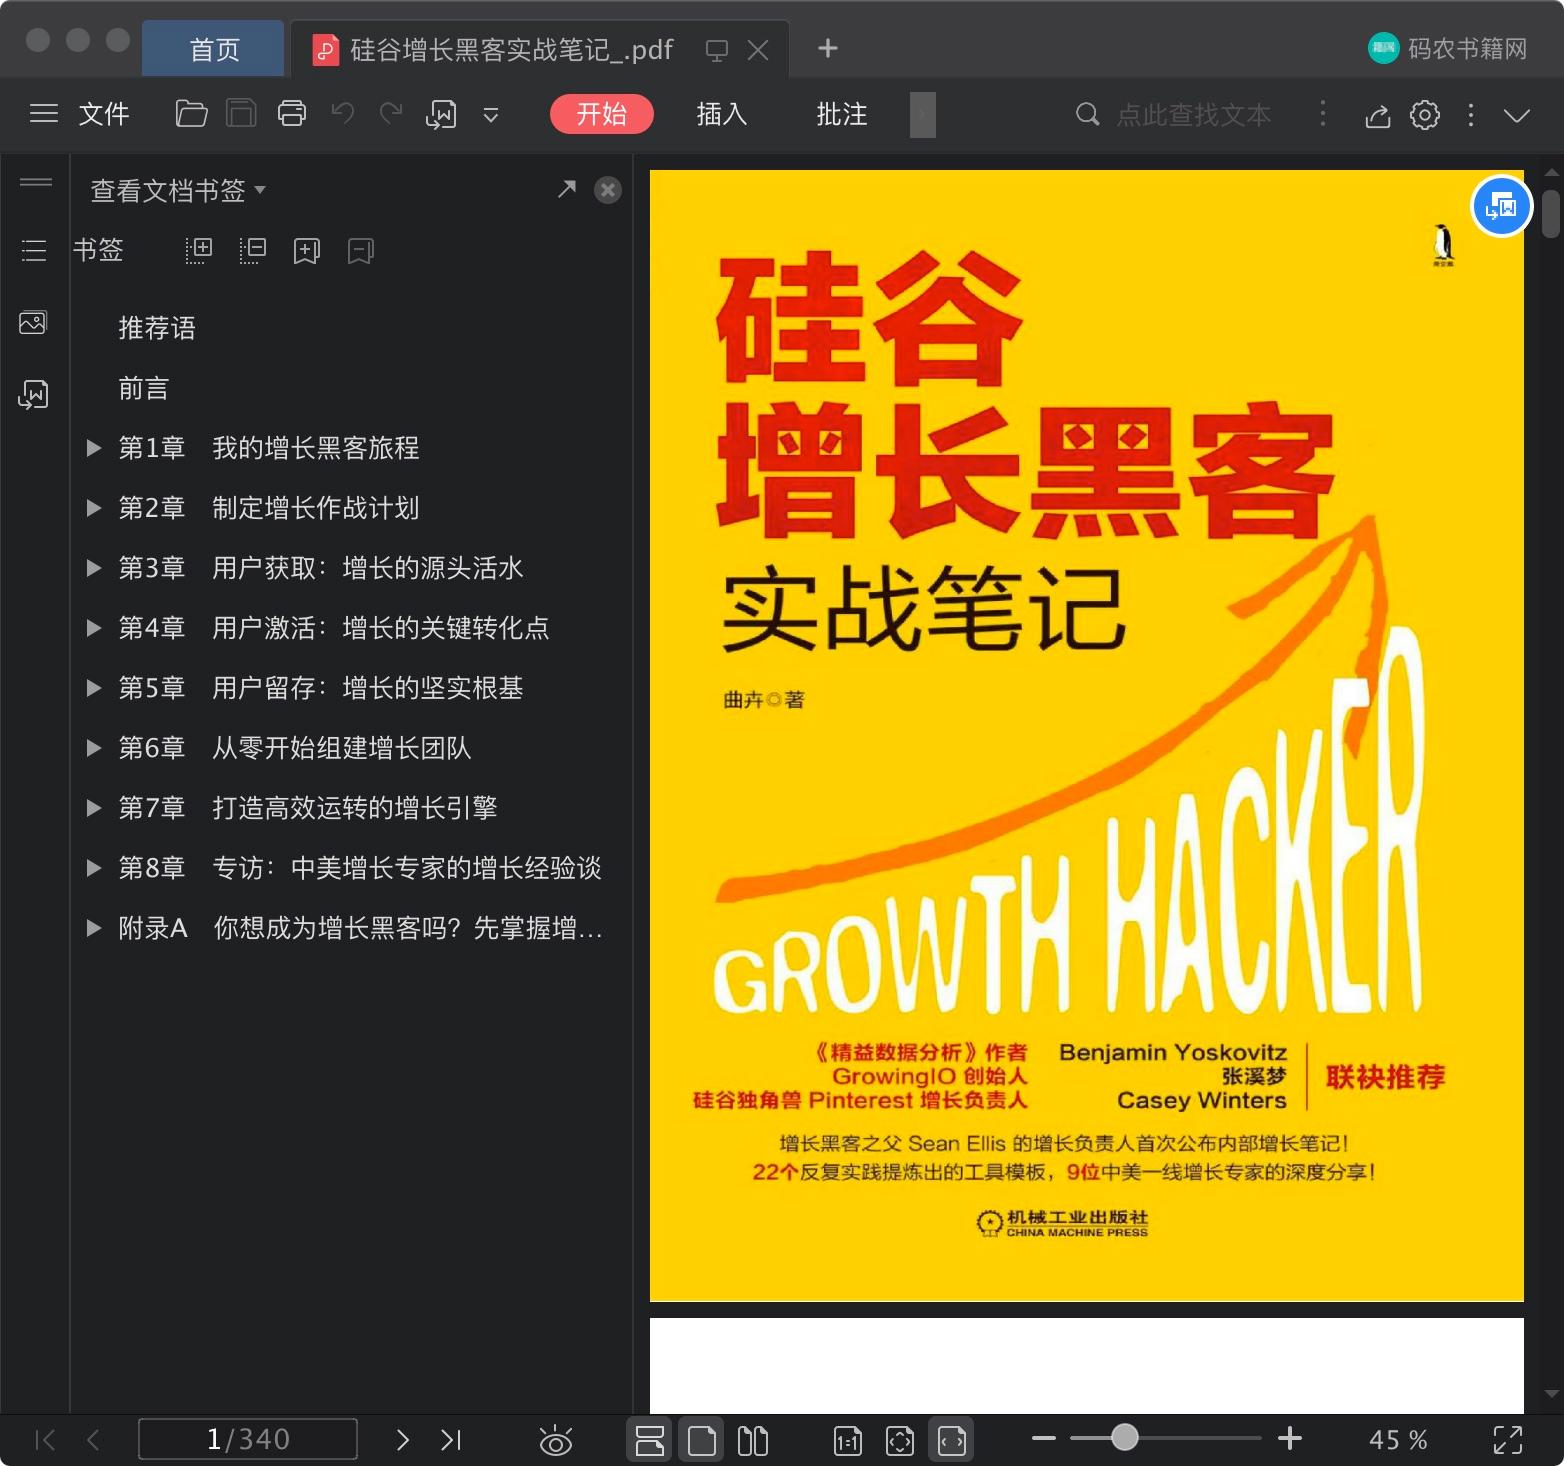
Task: Open settings gear icon
Action: click(1425, 115)
